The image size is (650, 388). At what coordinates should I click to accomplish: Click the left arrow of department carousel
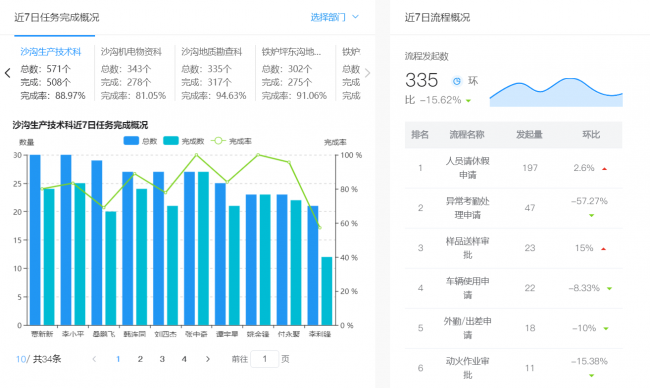(x=7, y=73)
